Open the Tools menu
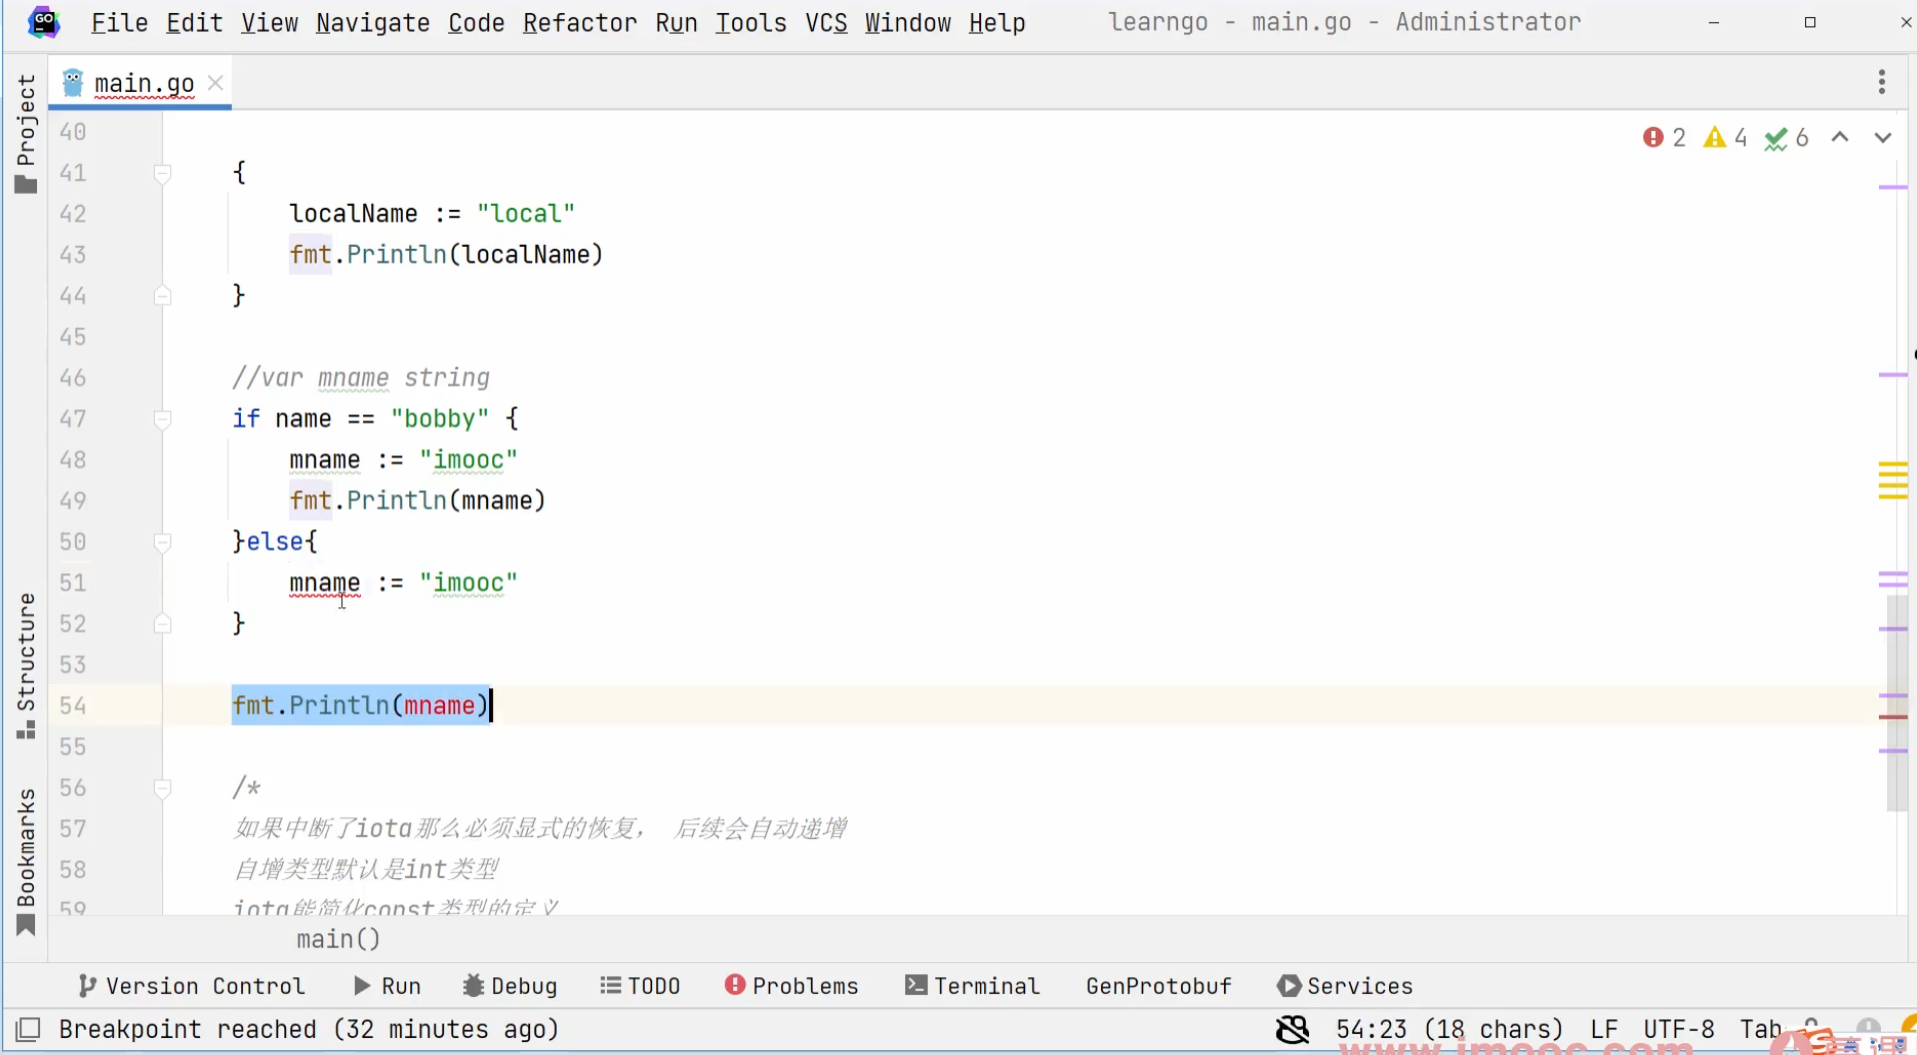 [x=751, y=22]
